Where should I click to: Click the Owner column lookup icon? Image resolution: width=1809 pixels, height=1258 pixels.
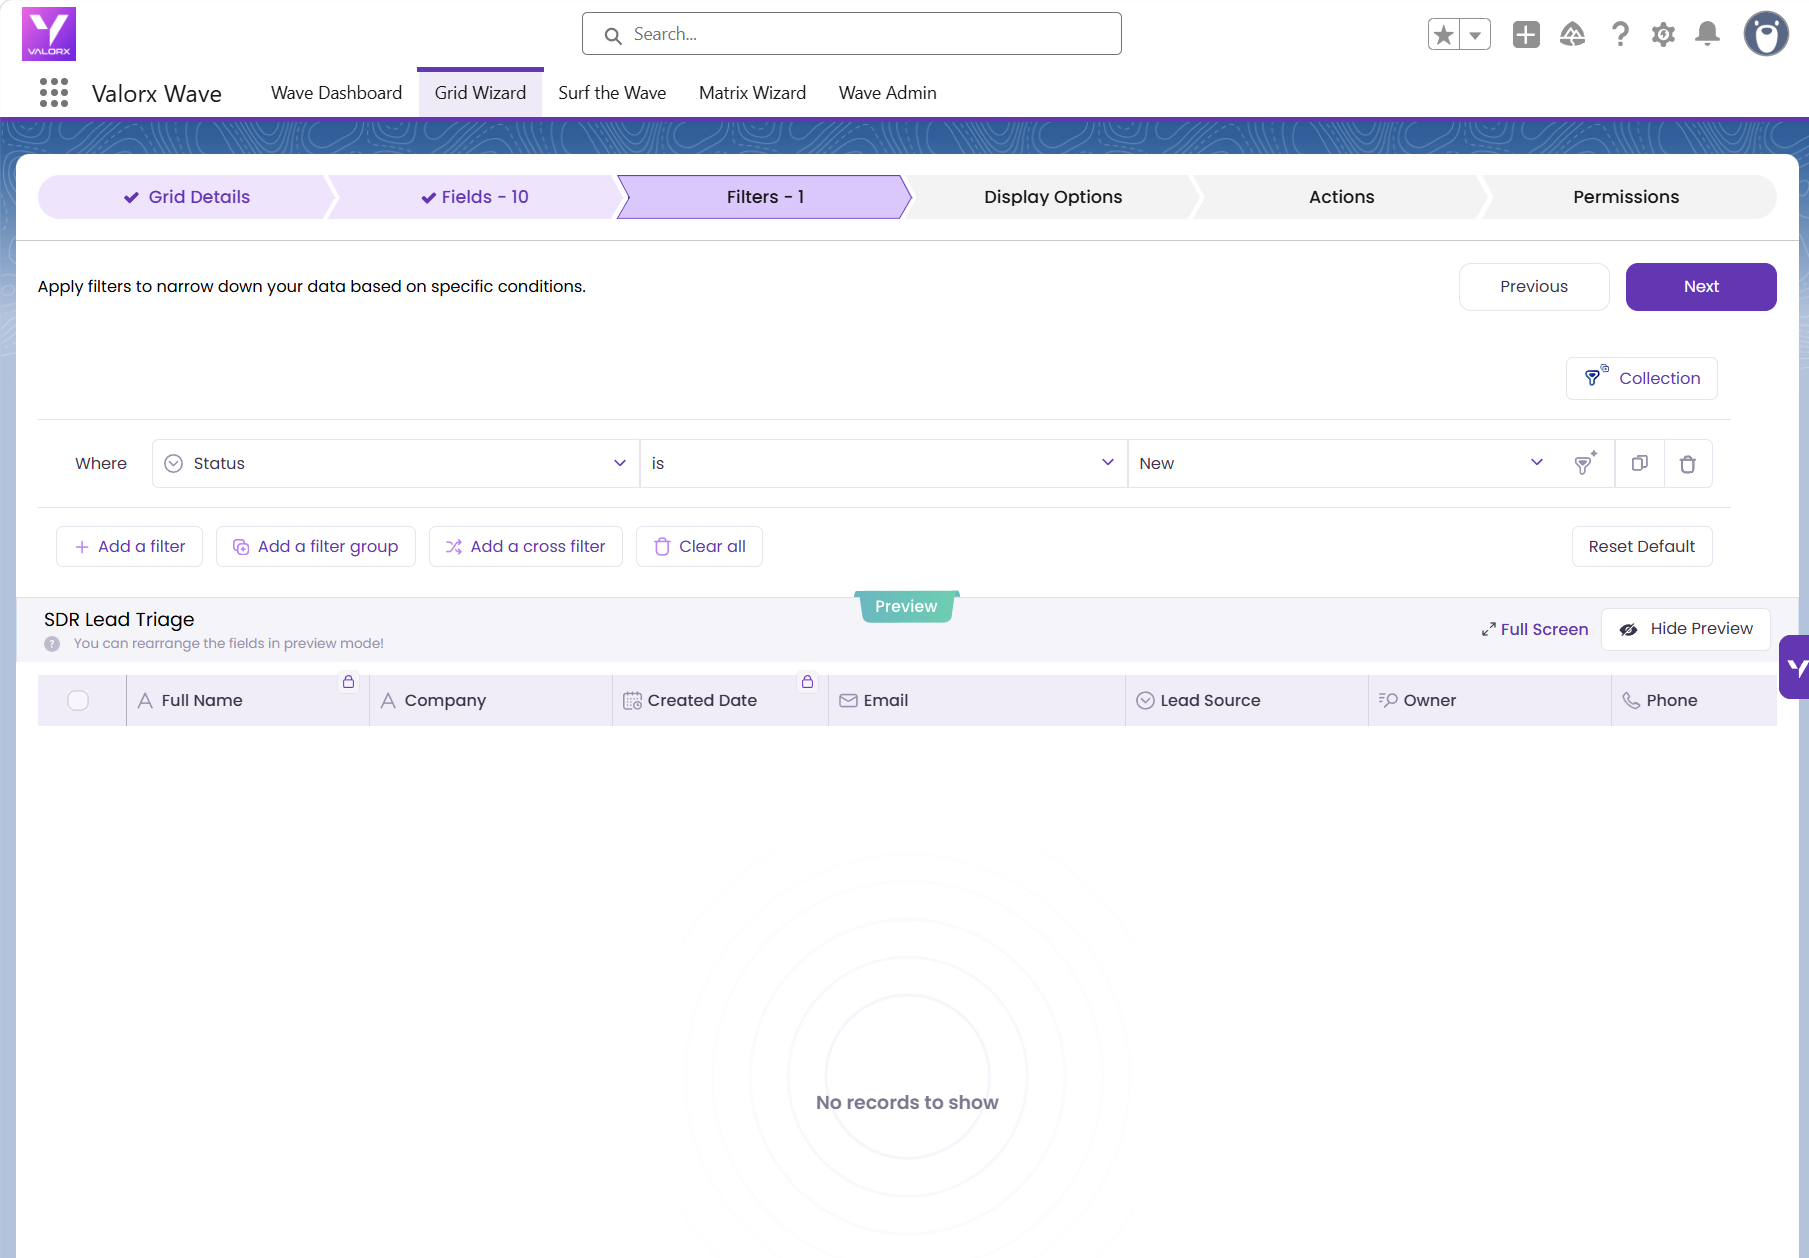click(x=1388, y=701)
